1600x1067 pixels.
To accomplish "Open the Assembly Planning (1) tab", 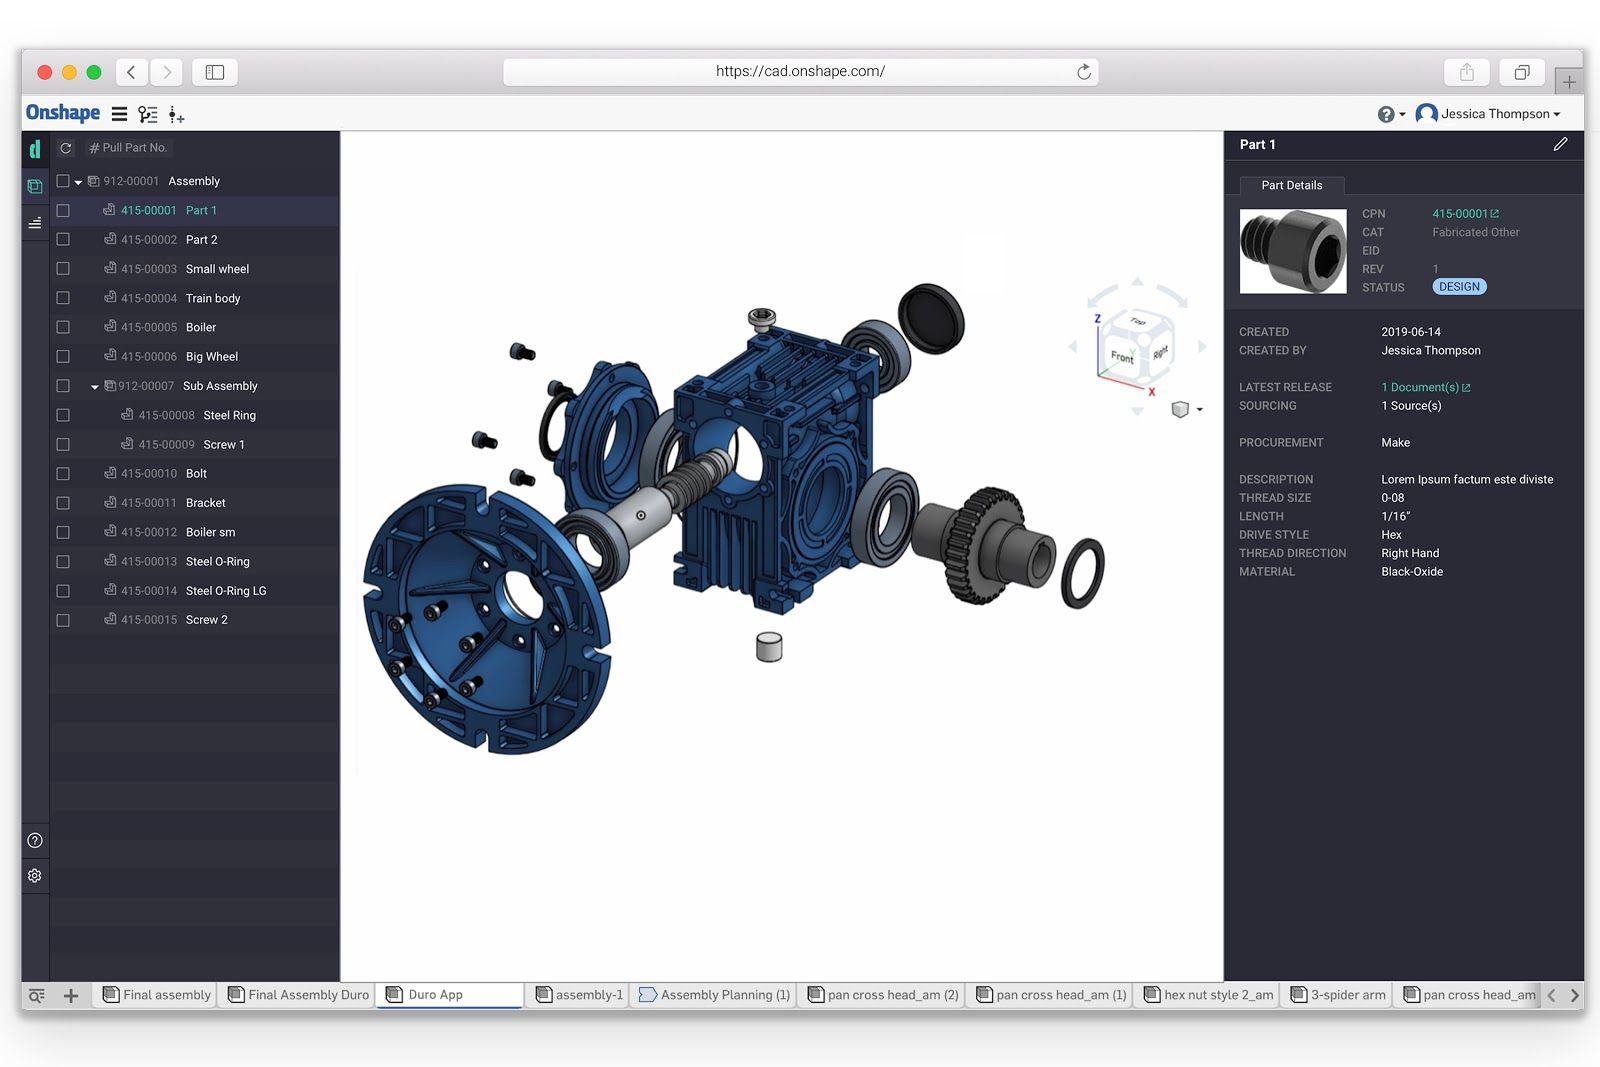I will click(714, 995).
